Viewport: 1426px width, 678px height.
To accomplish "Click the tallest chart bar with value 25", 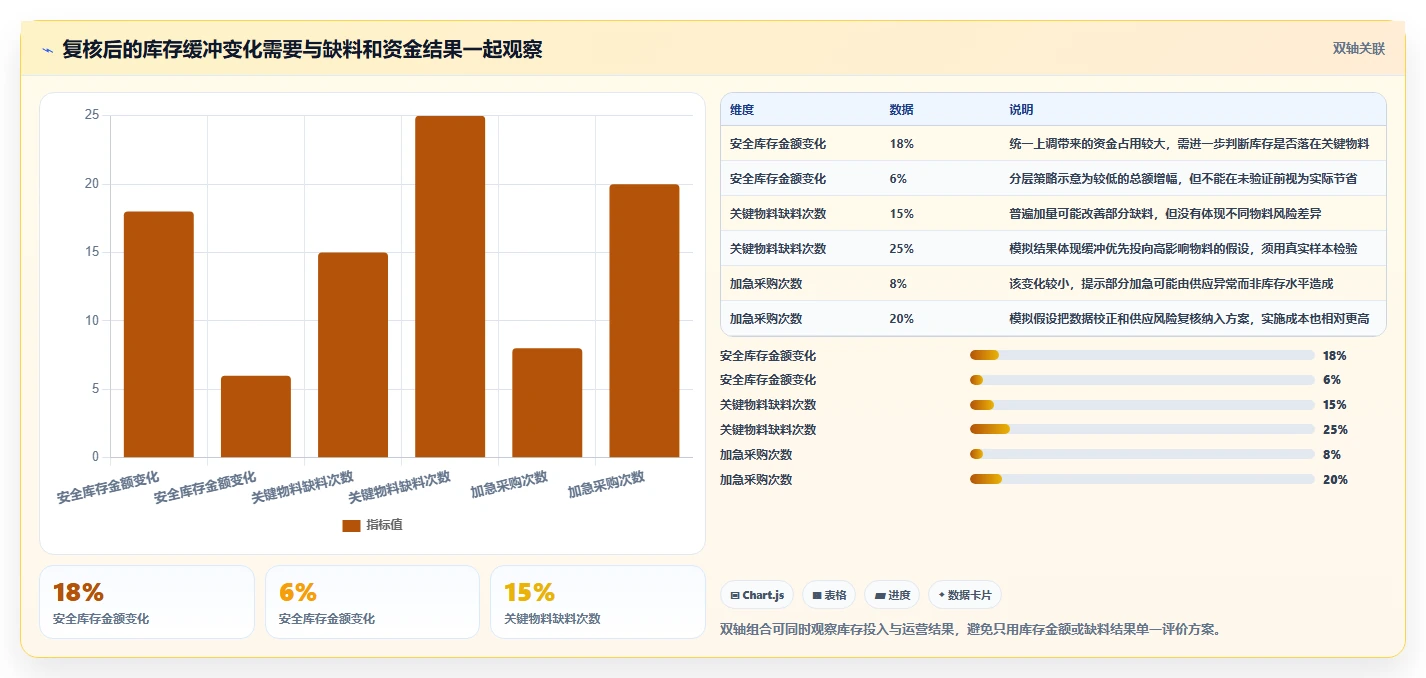I will 450,287.
